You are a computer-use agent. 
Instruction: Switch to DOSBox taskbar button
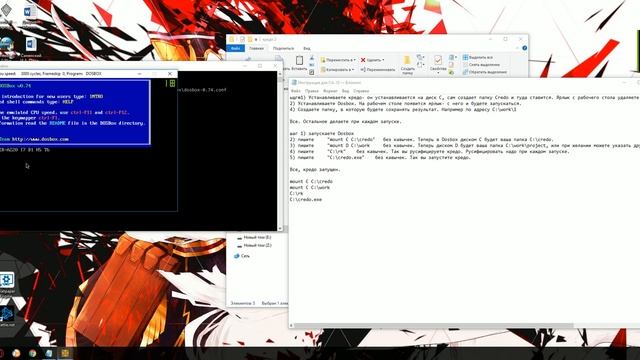coord(65,353)
